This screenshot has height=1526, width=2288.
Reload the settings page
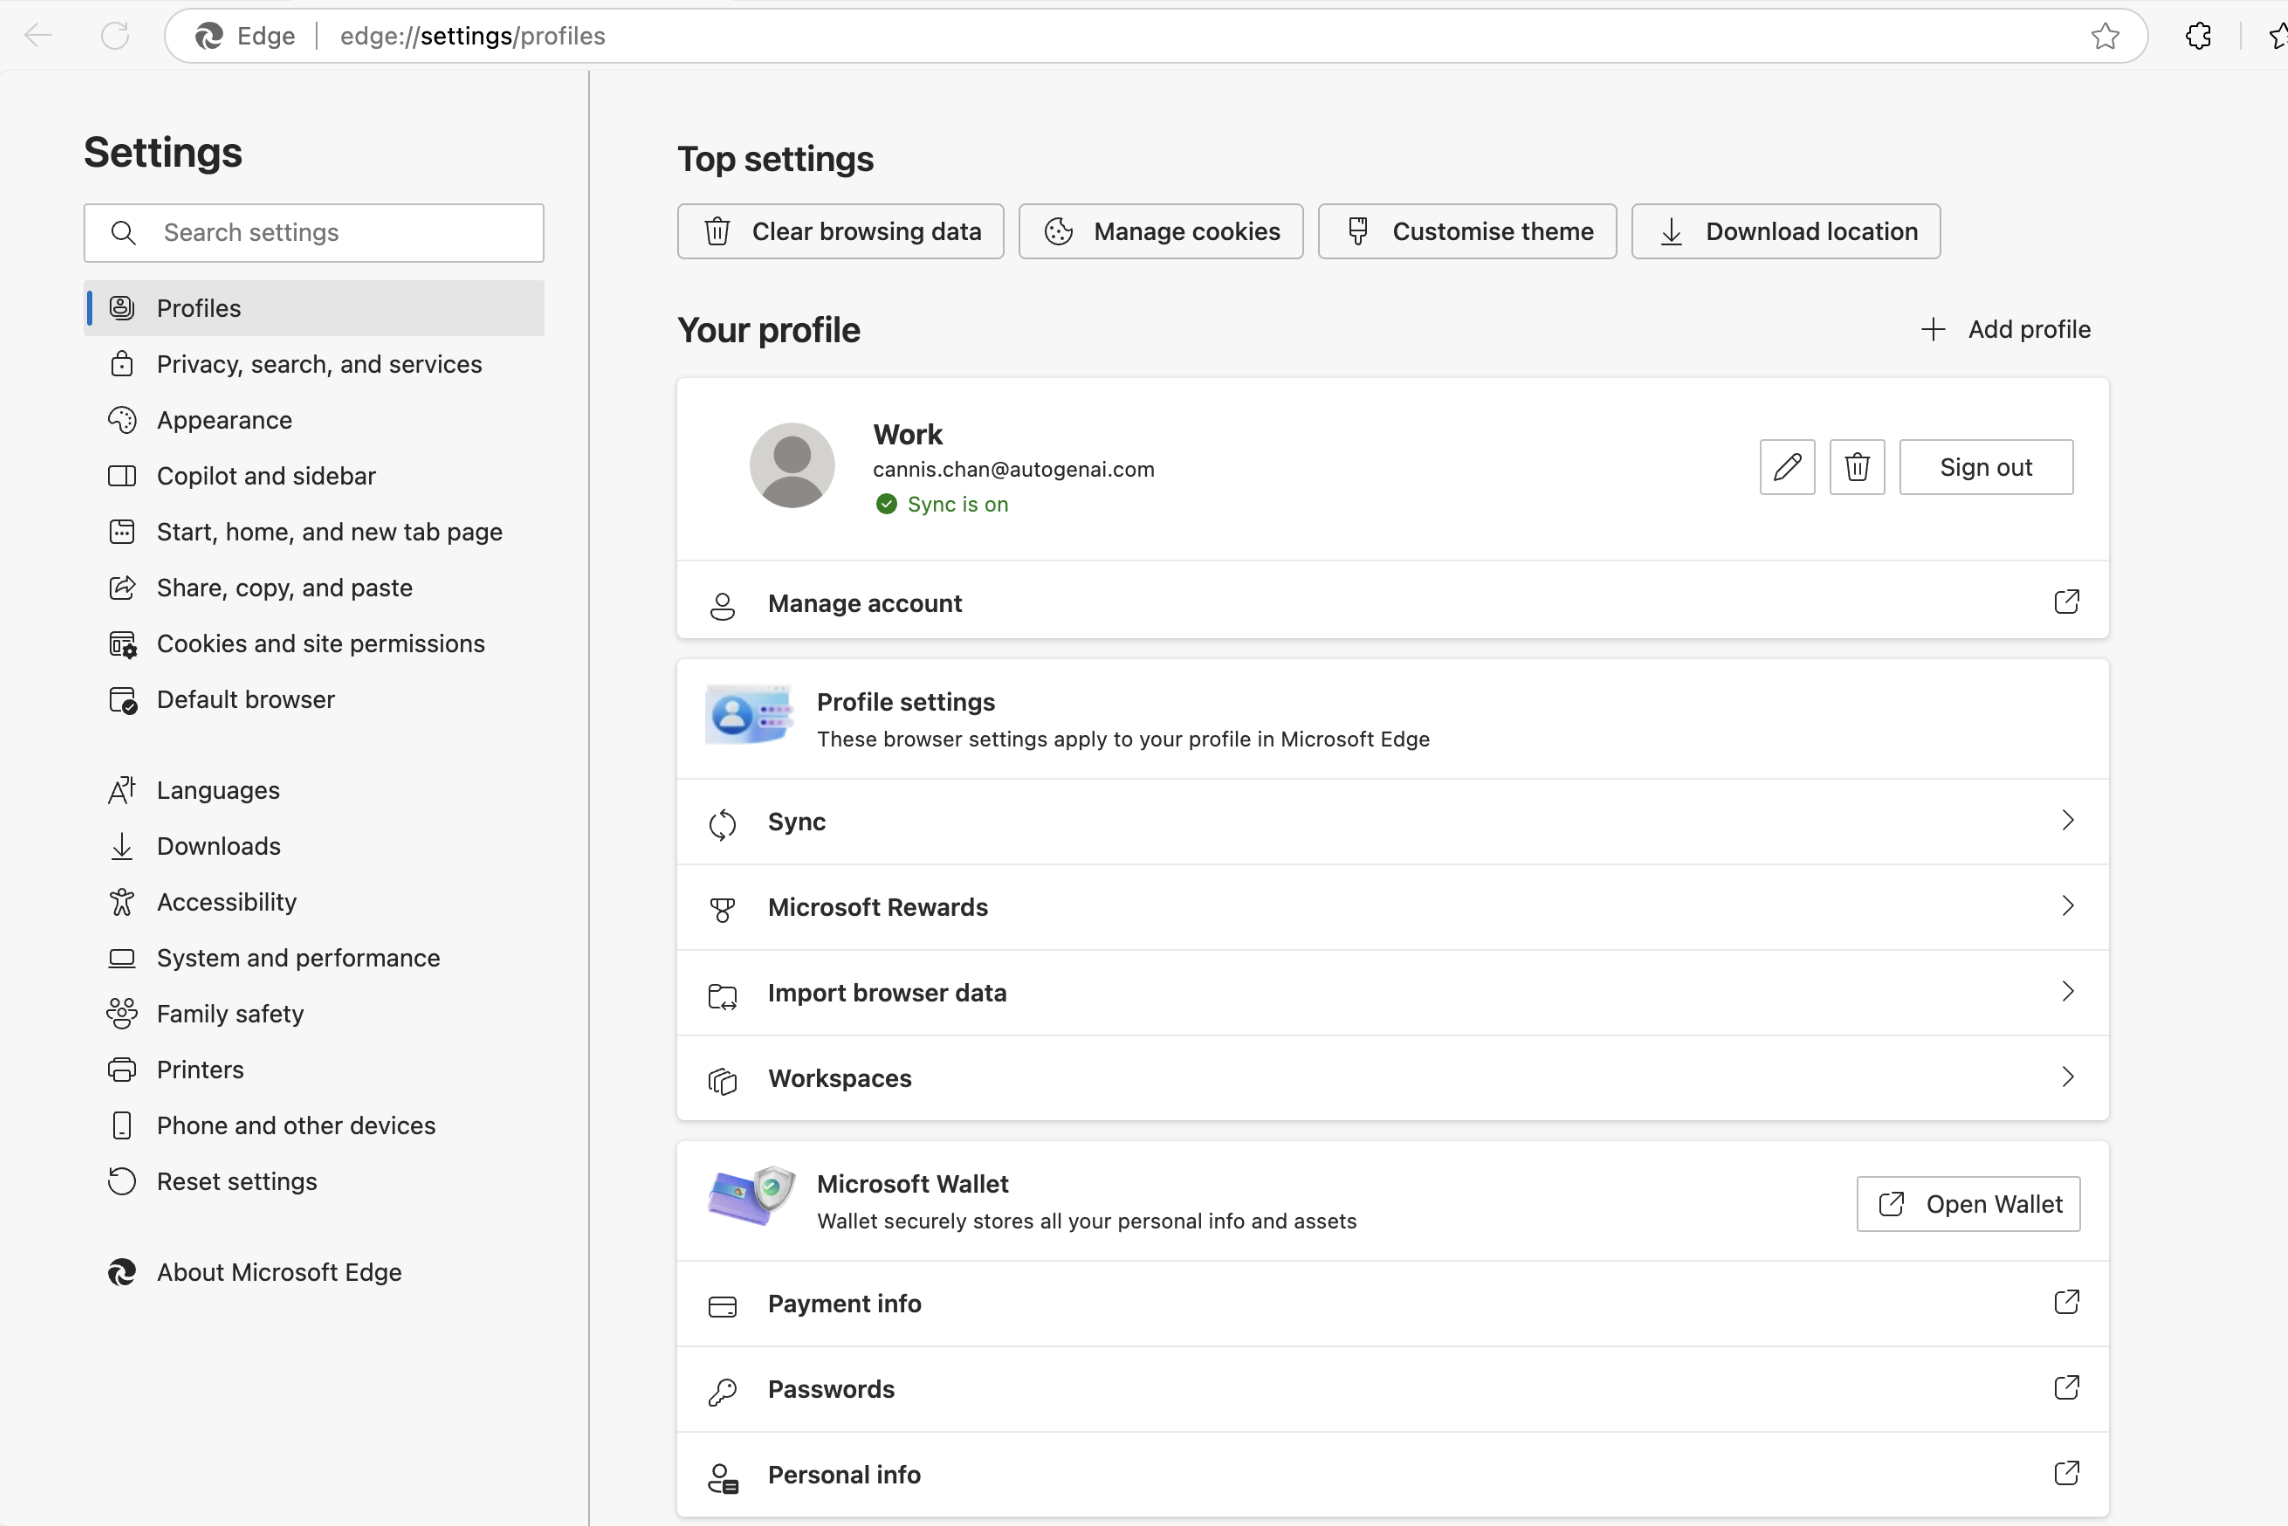coord(116,36)
